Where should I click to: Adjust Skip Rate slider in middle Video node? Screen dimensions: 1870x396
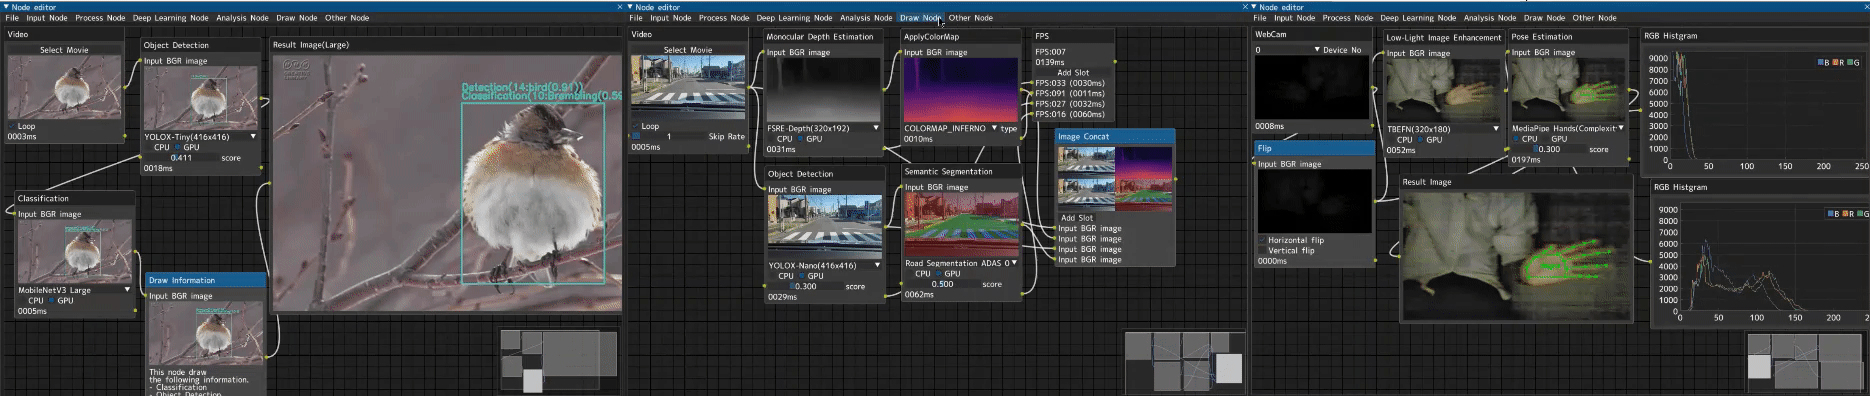[x=668, y=136]
